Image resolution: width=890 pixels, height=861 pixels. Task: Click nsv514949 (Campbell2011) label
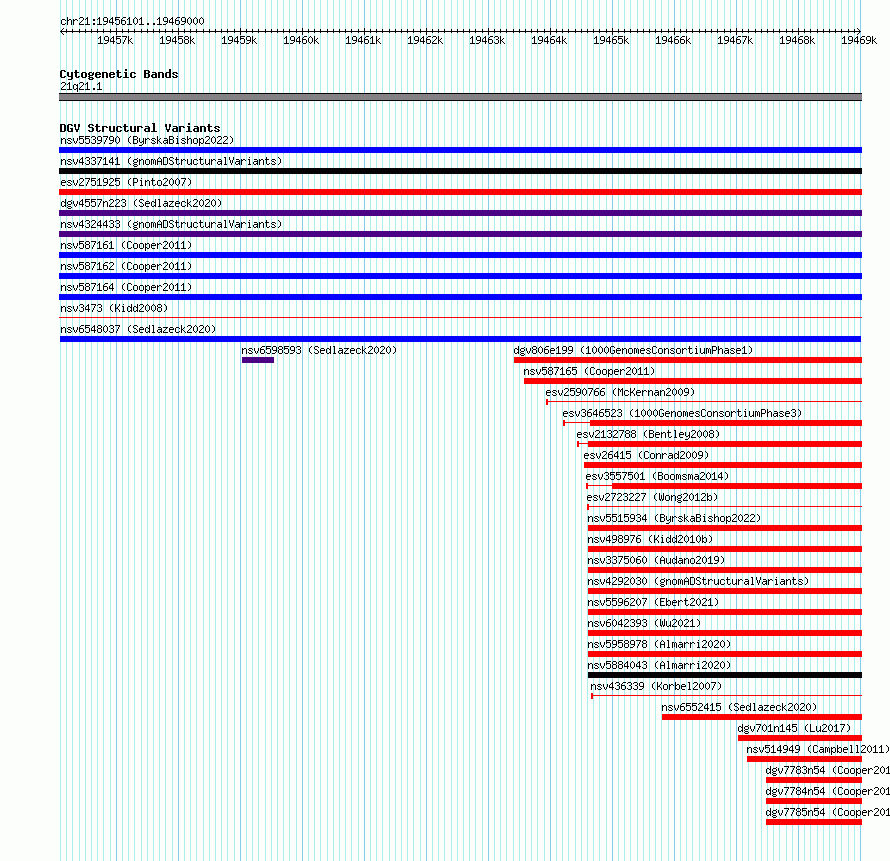pyautogui.click(x=818, y=749)
